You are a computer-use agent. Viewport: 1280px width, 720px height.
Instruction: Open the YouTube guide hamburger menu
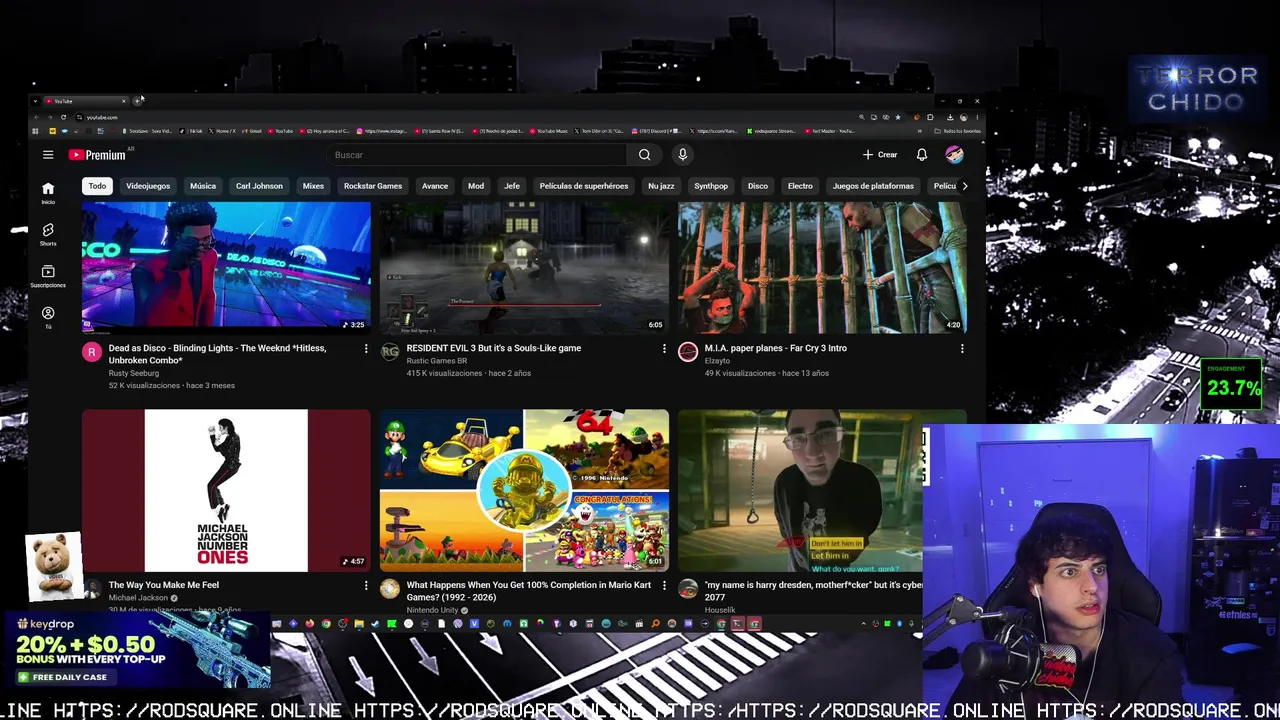click(48, 155)
